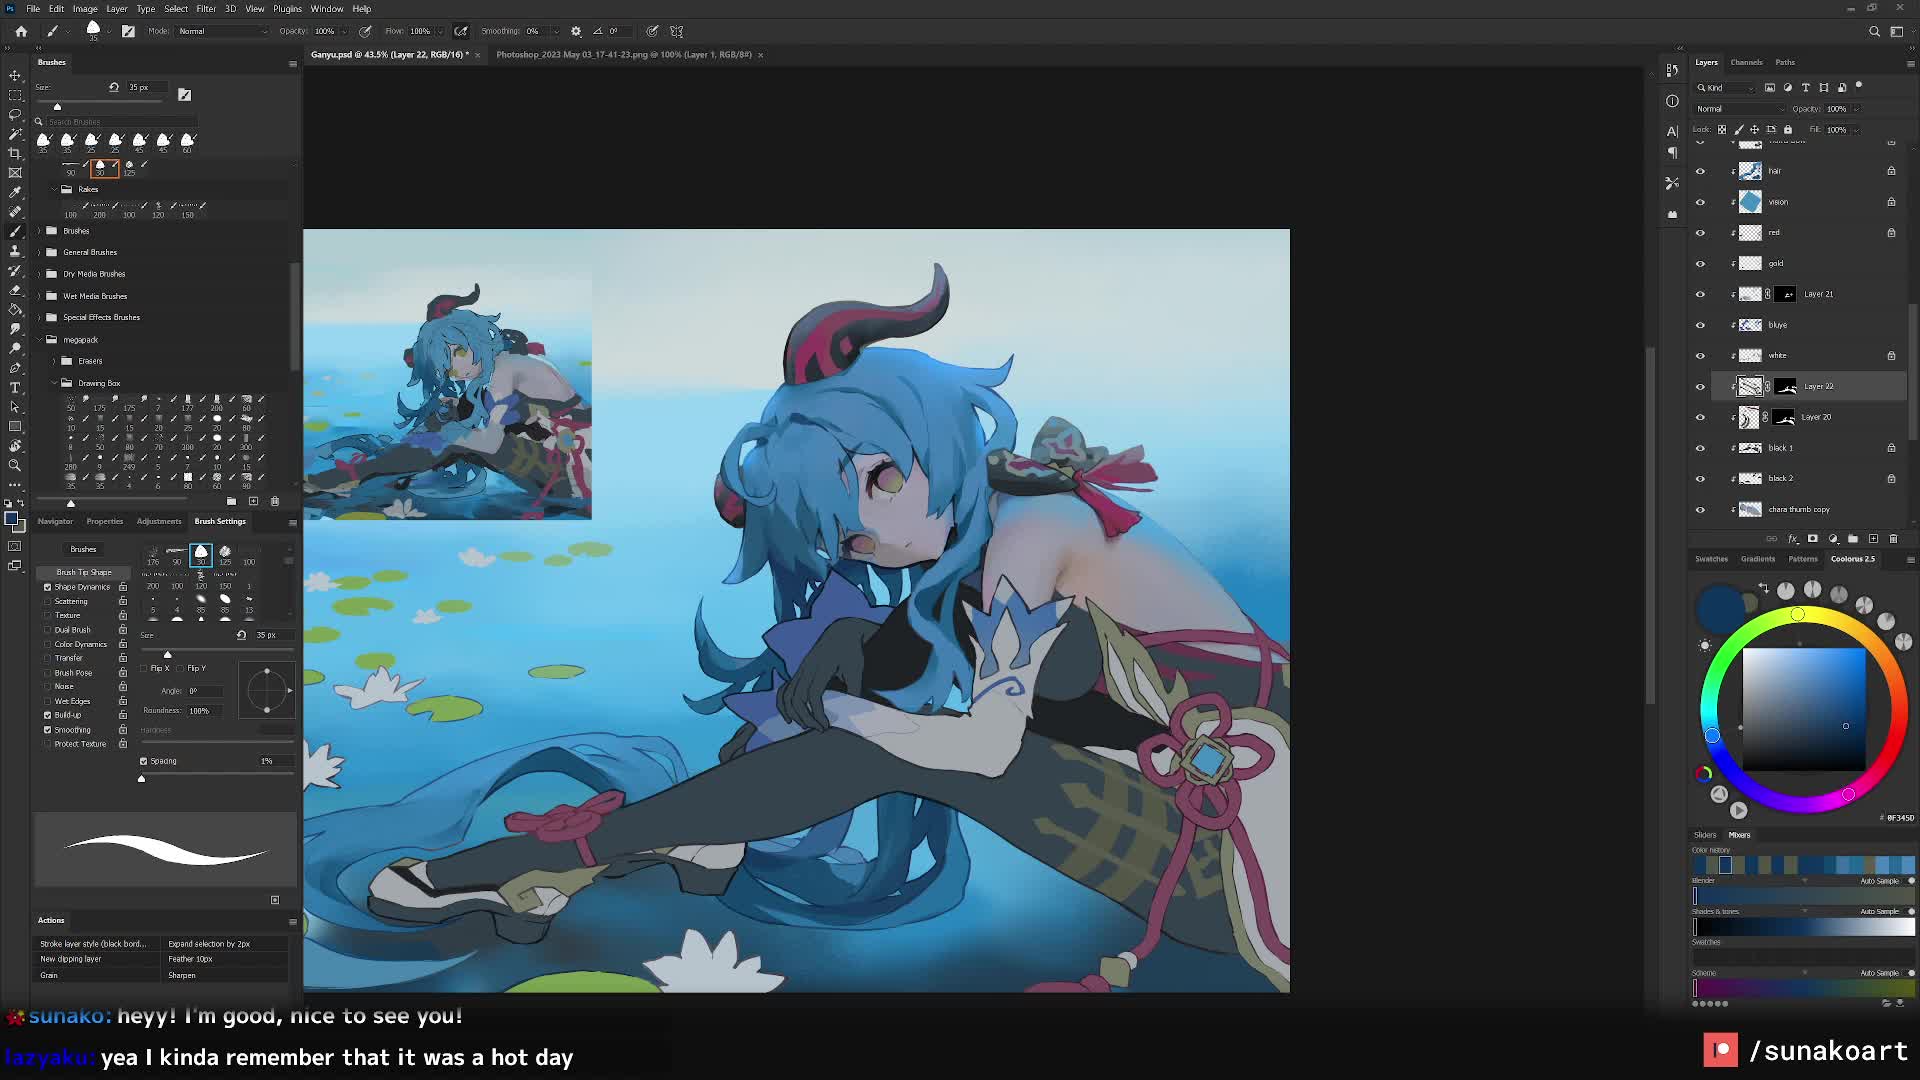Select the Crop tool
Screen dimensions: 1920x1080
click(x=15, y=153)
